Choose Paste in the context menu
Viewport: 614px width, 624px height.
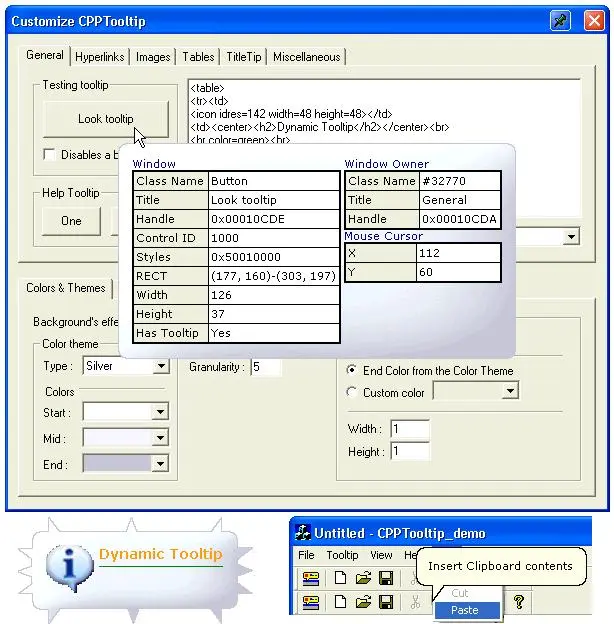[x=467, y=610]
